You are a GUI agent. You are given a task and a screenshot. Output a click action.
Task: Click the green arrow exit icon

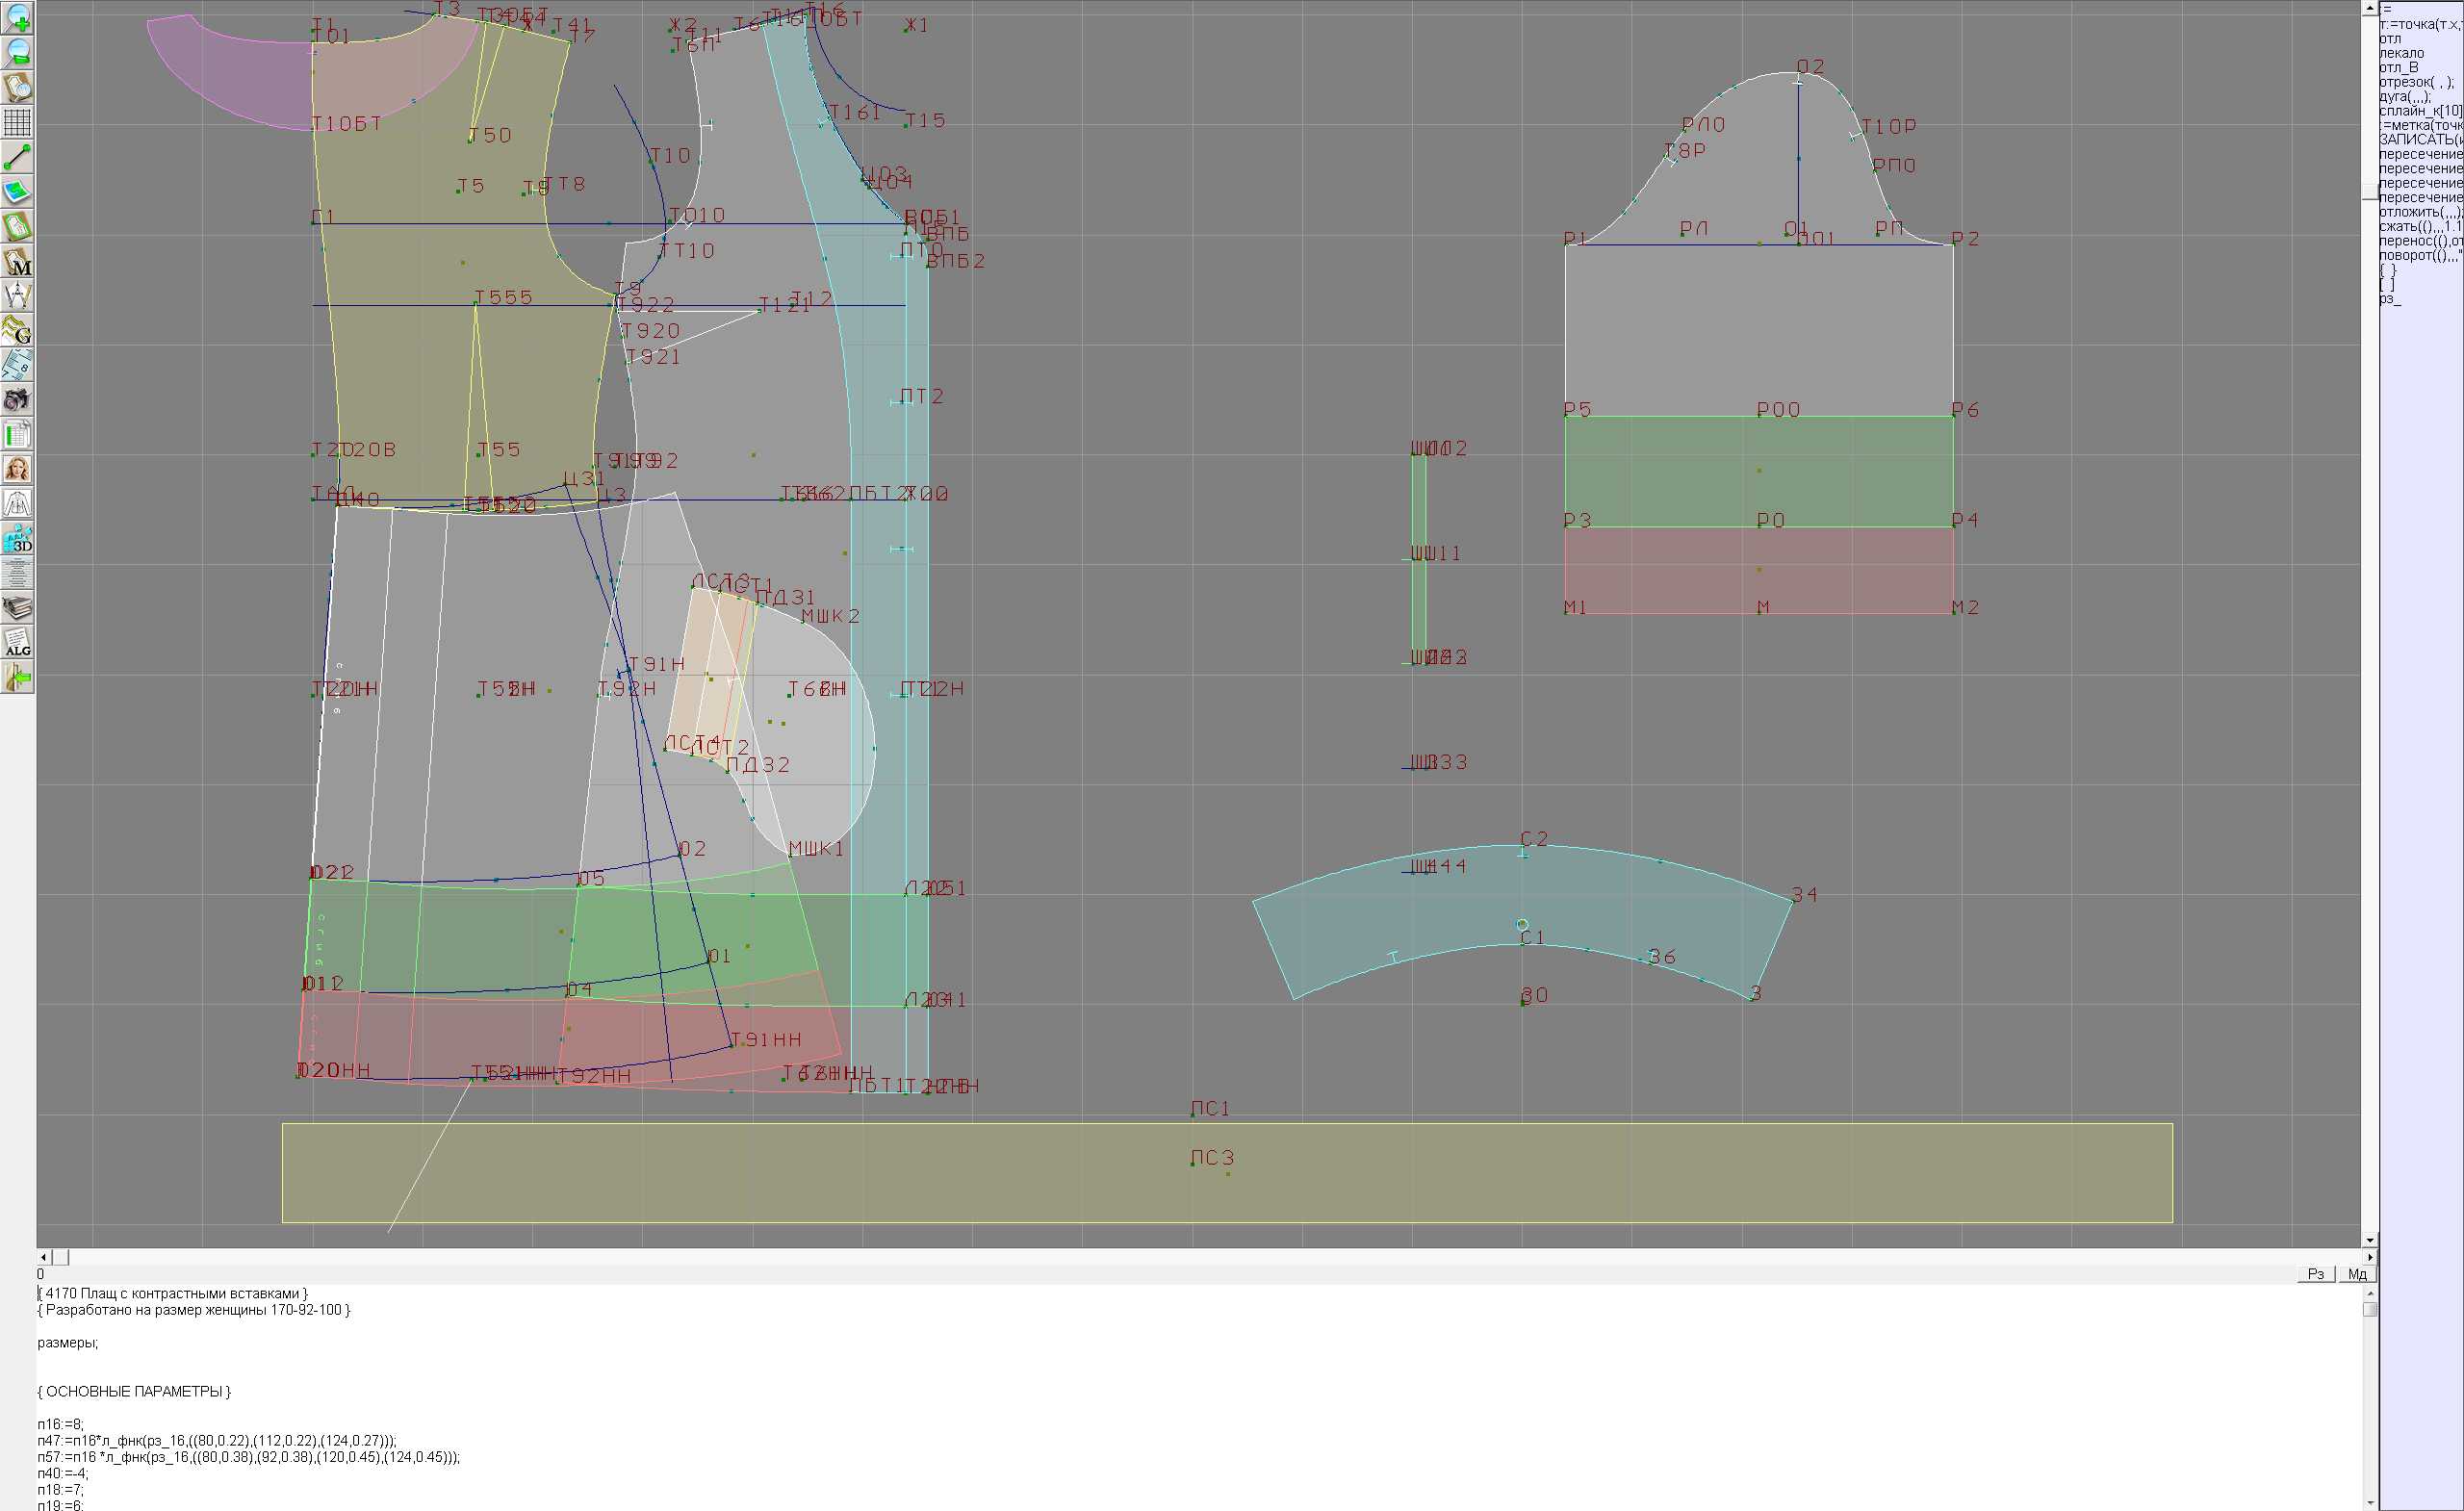click(x=17, y=678)
